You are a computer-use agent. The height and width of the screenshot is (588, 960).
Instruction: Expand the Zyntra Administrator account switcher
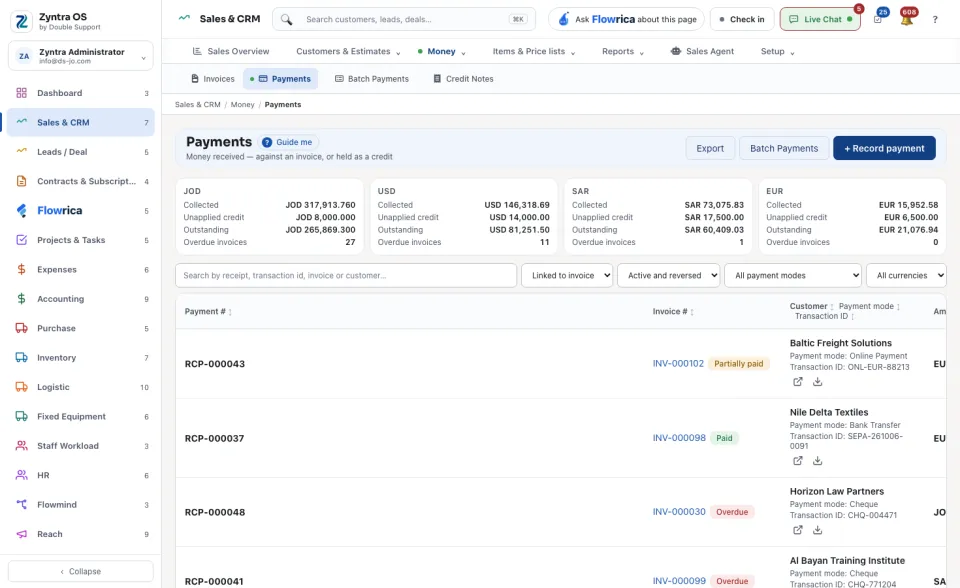pos(81,56)
